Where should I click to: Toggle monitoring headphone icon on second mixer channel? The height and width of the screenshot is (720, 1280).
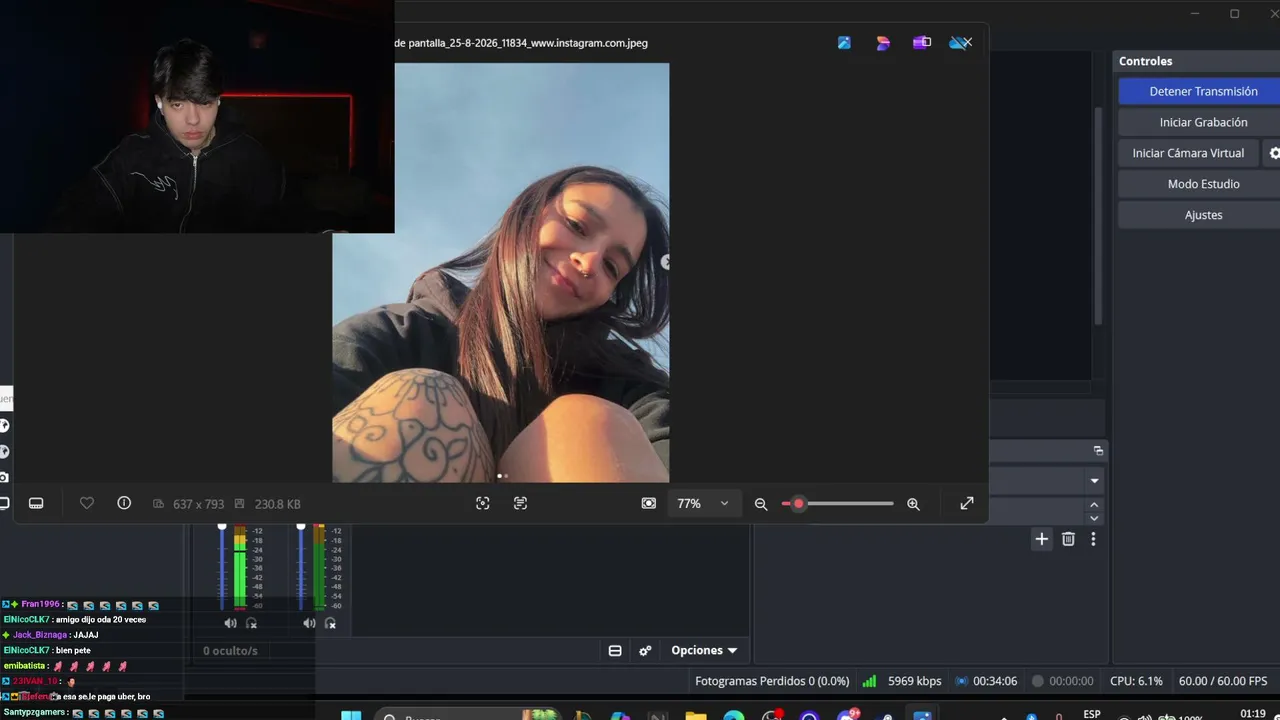(330, 623)
